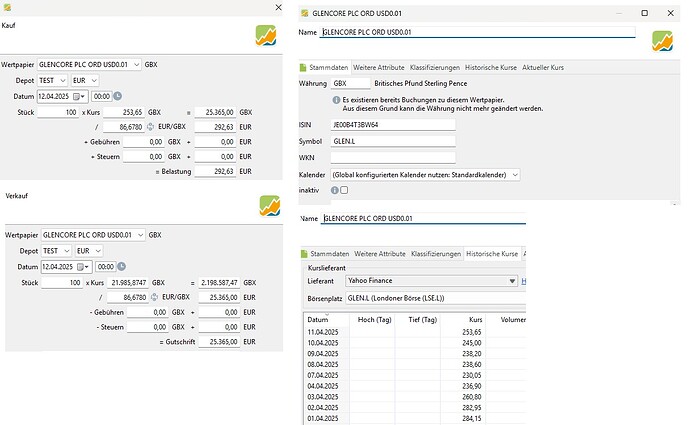Switch to Klassifizierungen tab in lower editor
Viewport: 690px width, 425px height.
[436, 254]
